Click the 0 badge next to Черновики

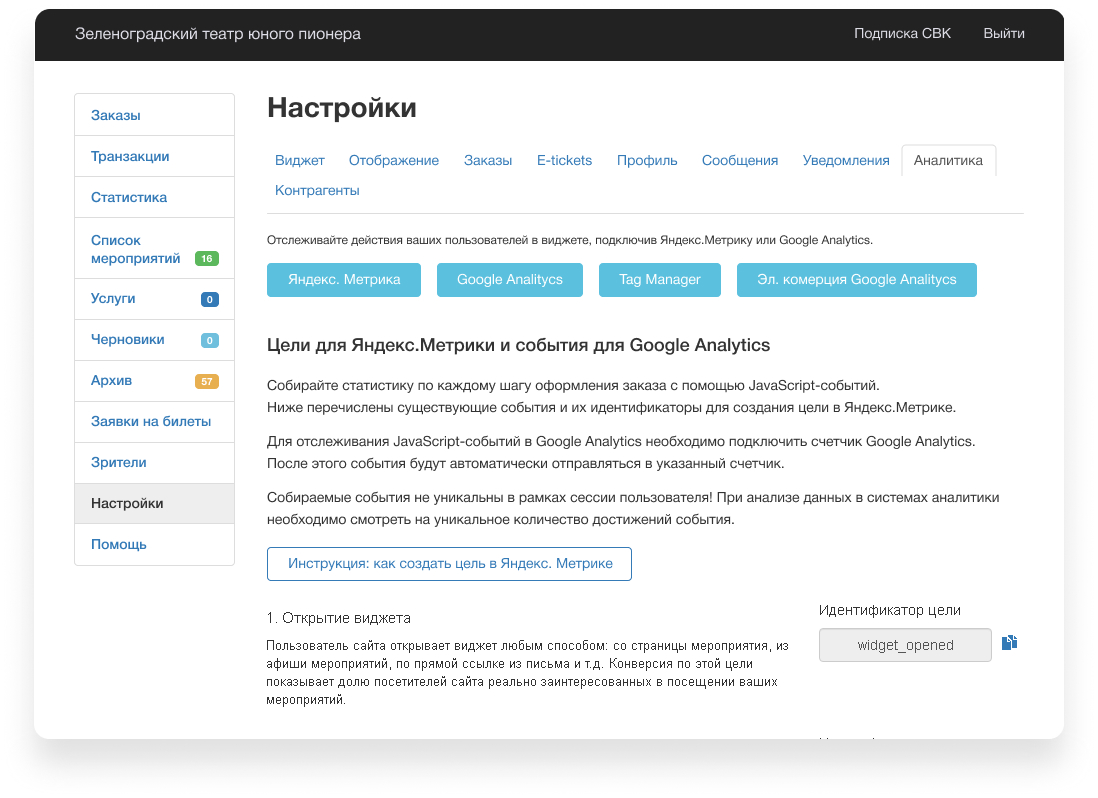click(209, 340)
